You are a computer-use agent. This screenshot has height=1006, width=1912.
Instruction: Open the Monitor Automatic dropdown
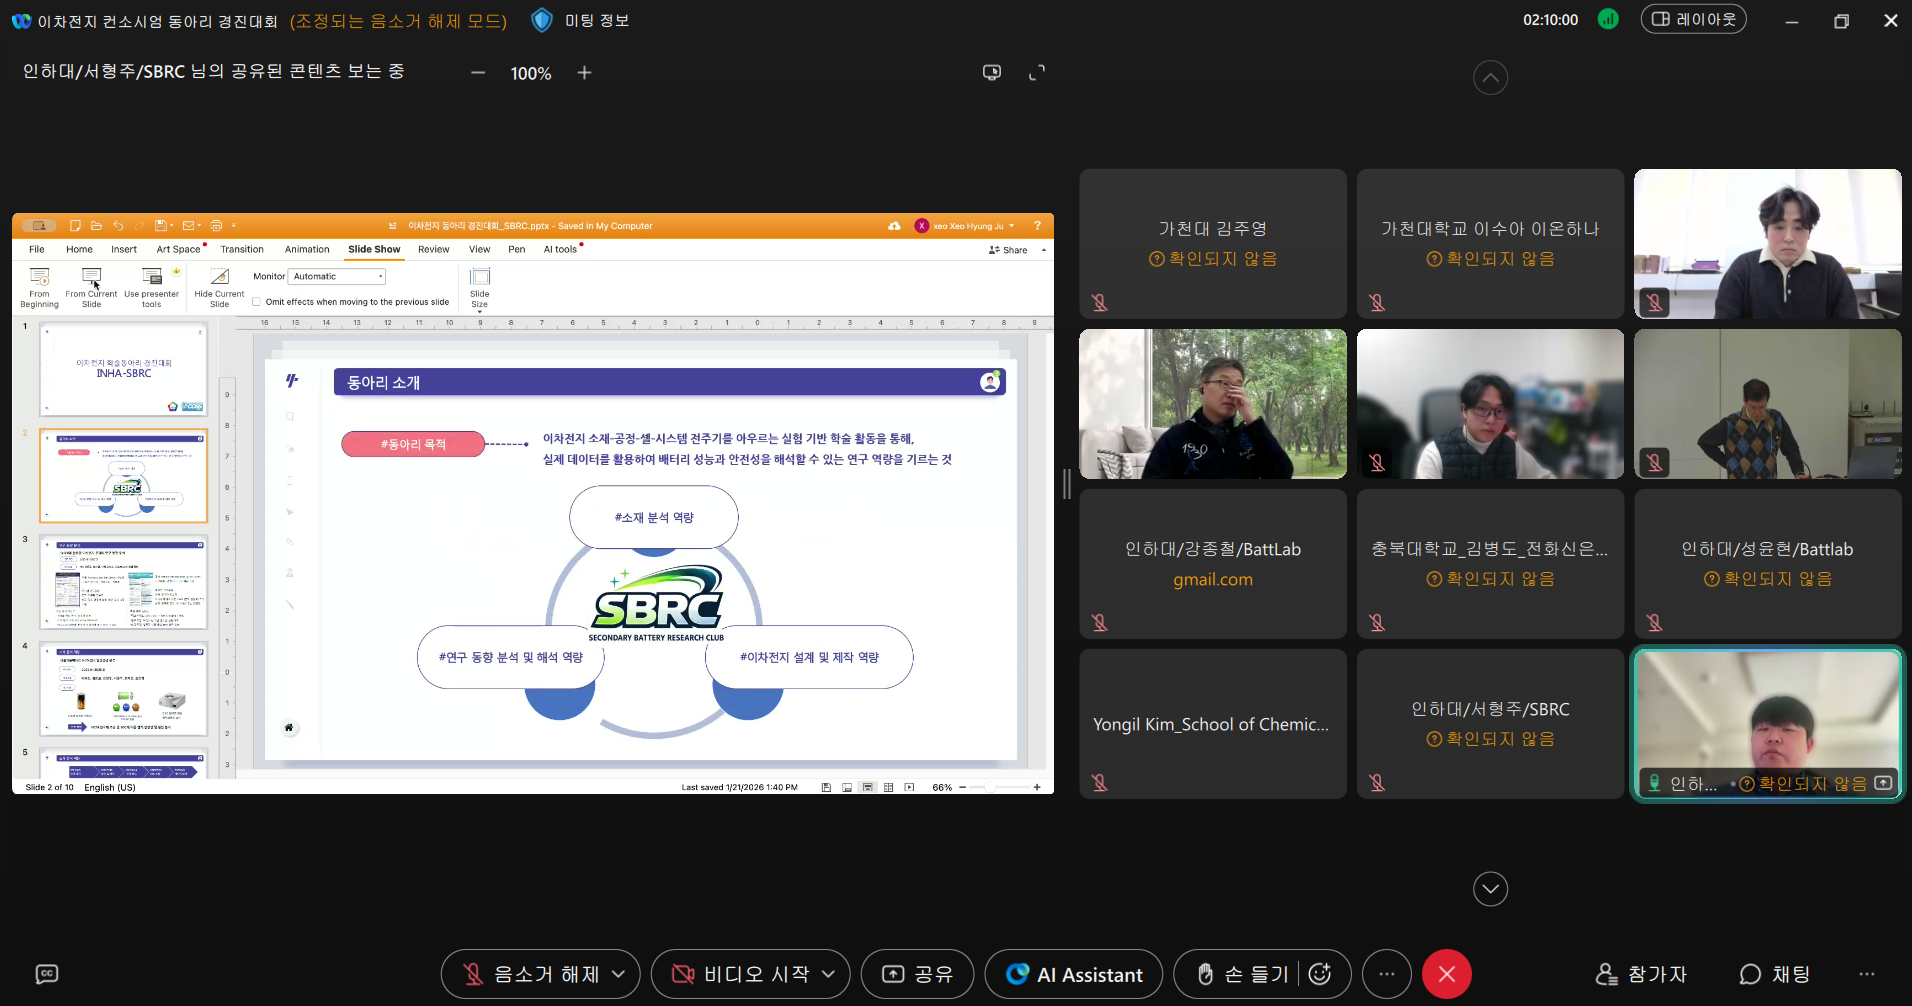tap(337, 276)
